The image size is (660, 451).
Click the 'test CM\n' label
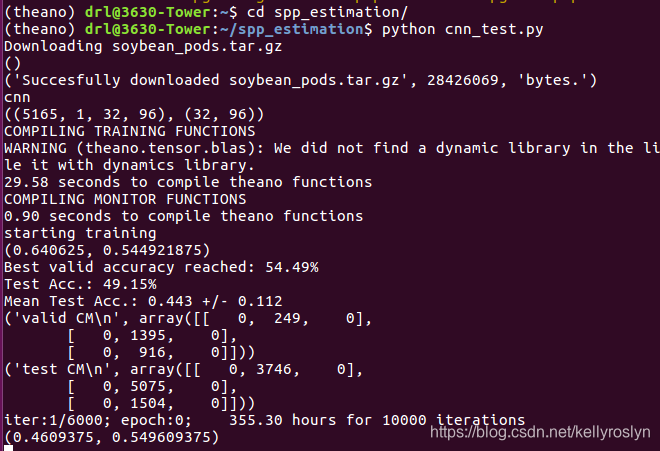coord(62,369)
